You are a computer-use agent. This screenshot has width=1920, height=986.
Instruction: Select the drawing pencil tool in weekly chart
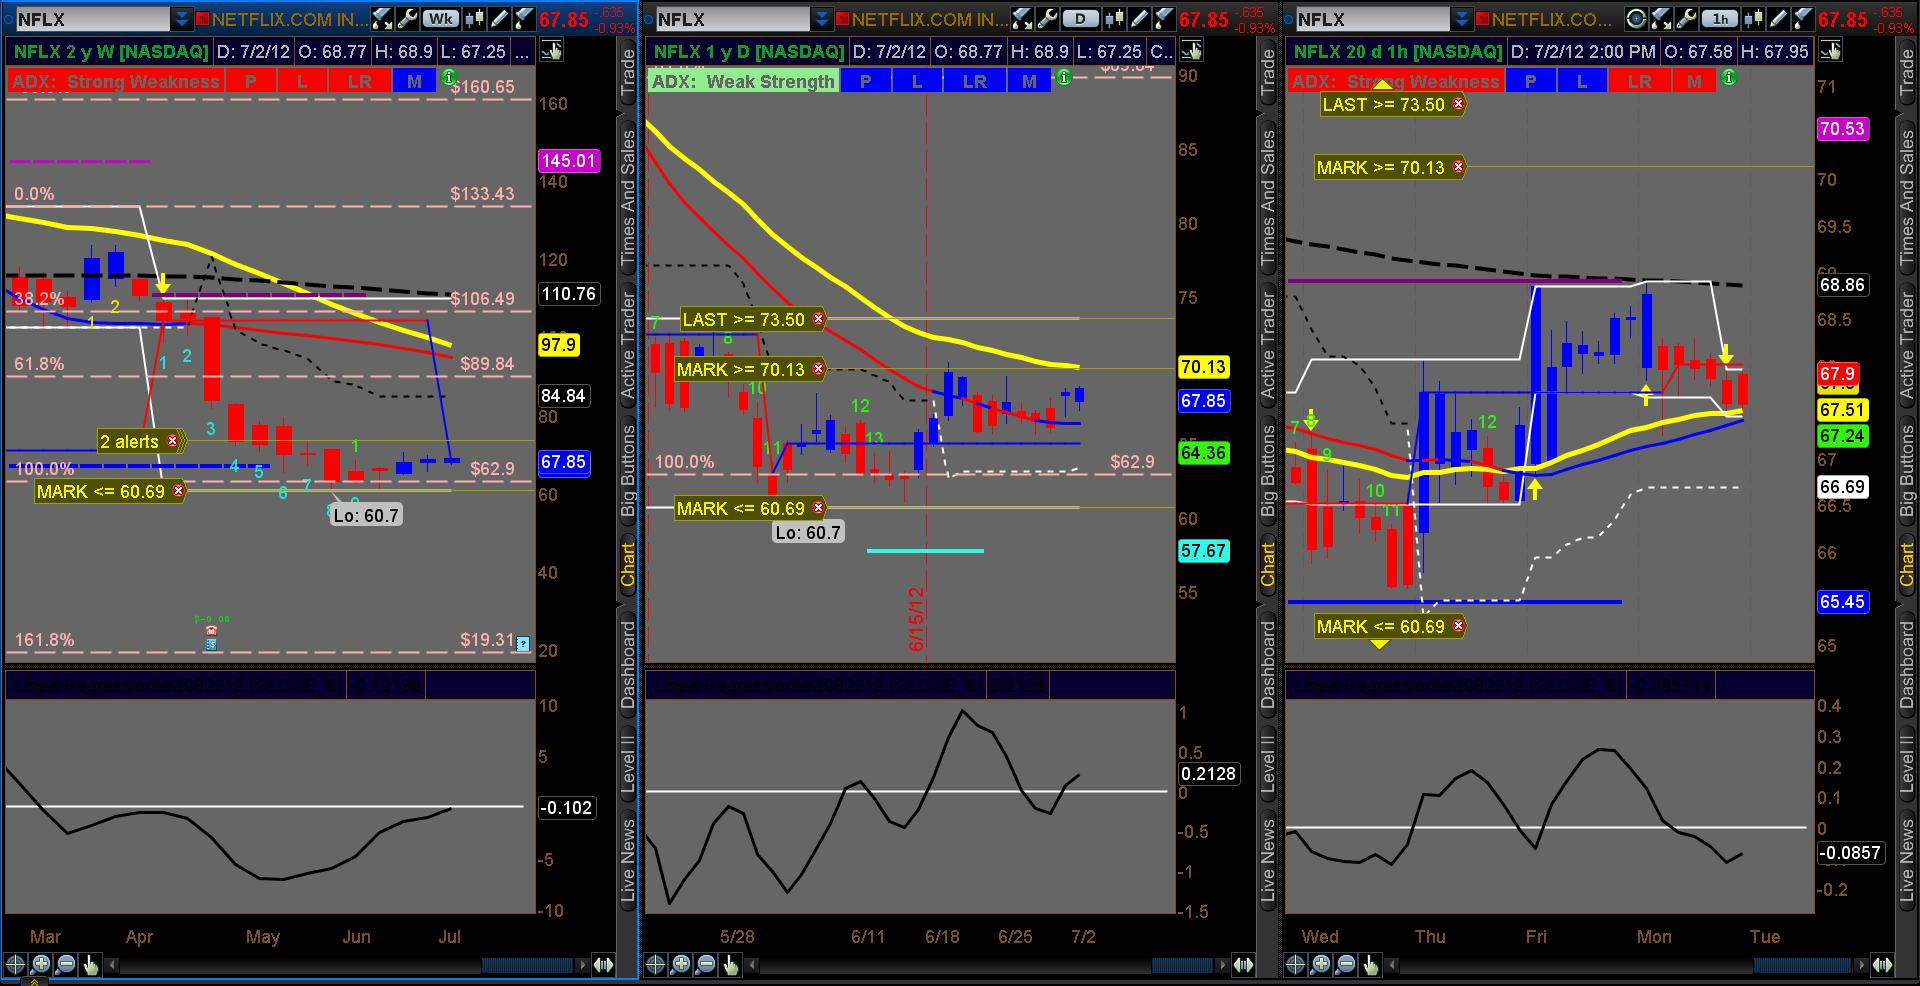pos(497,19)
